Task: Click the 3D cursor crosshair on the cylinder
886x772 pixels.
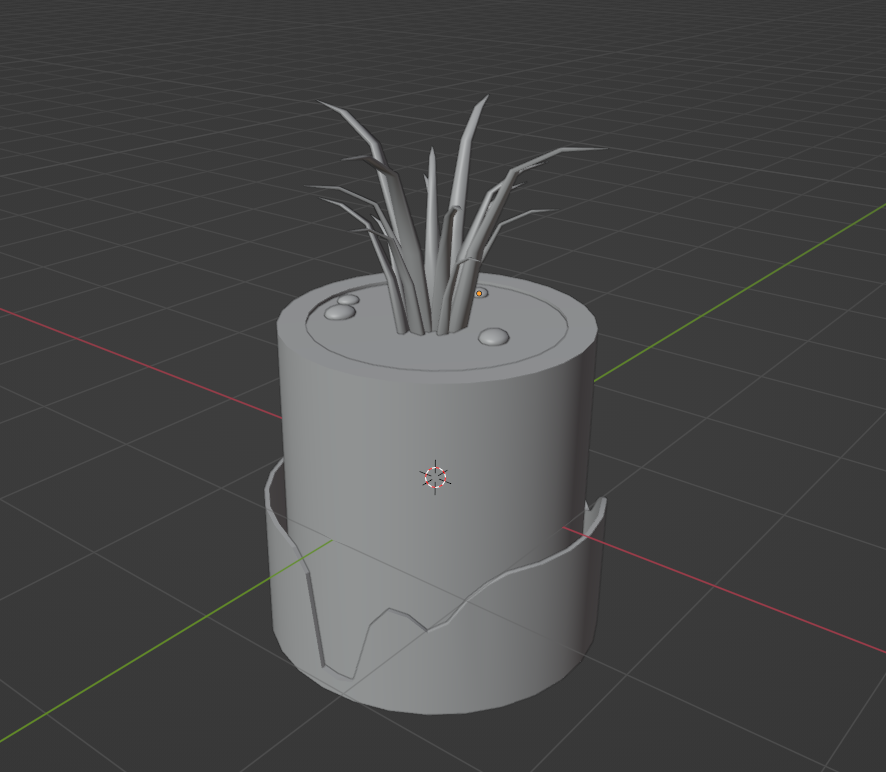Action: (435, 477)
